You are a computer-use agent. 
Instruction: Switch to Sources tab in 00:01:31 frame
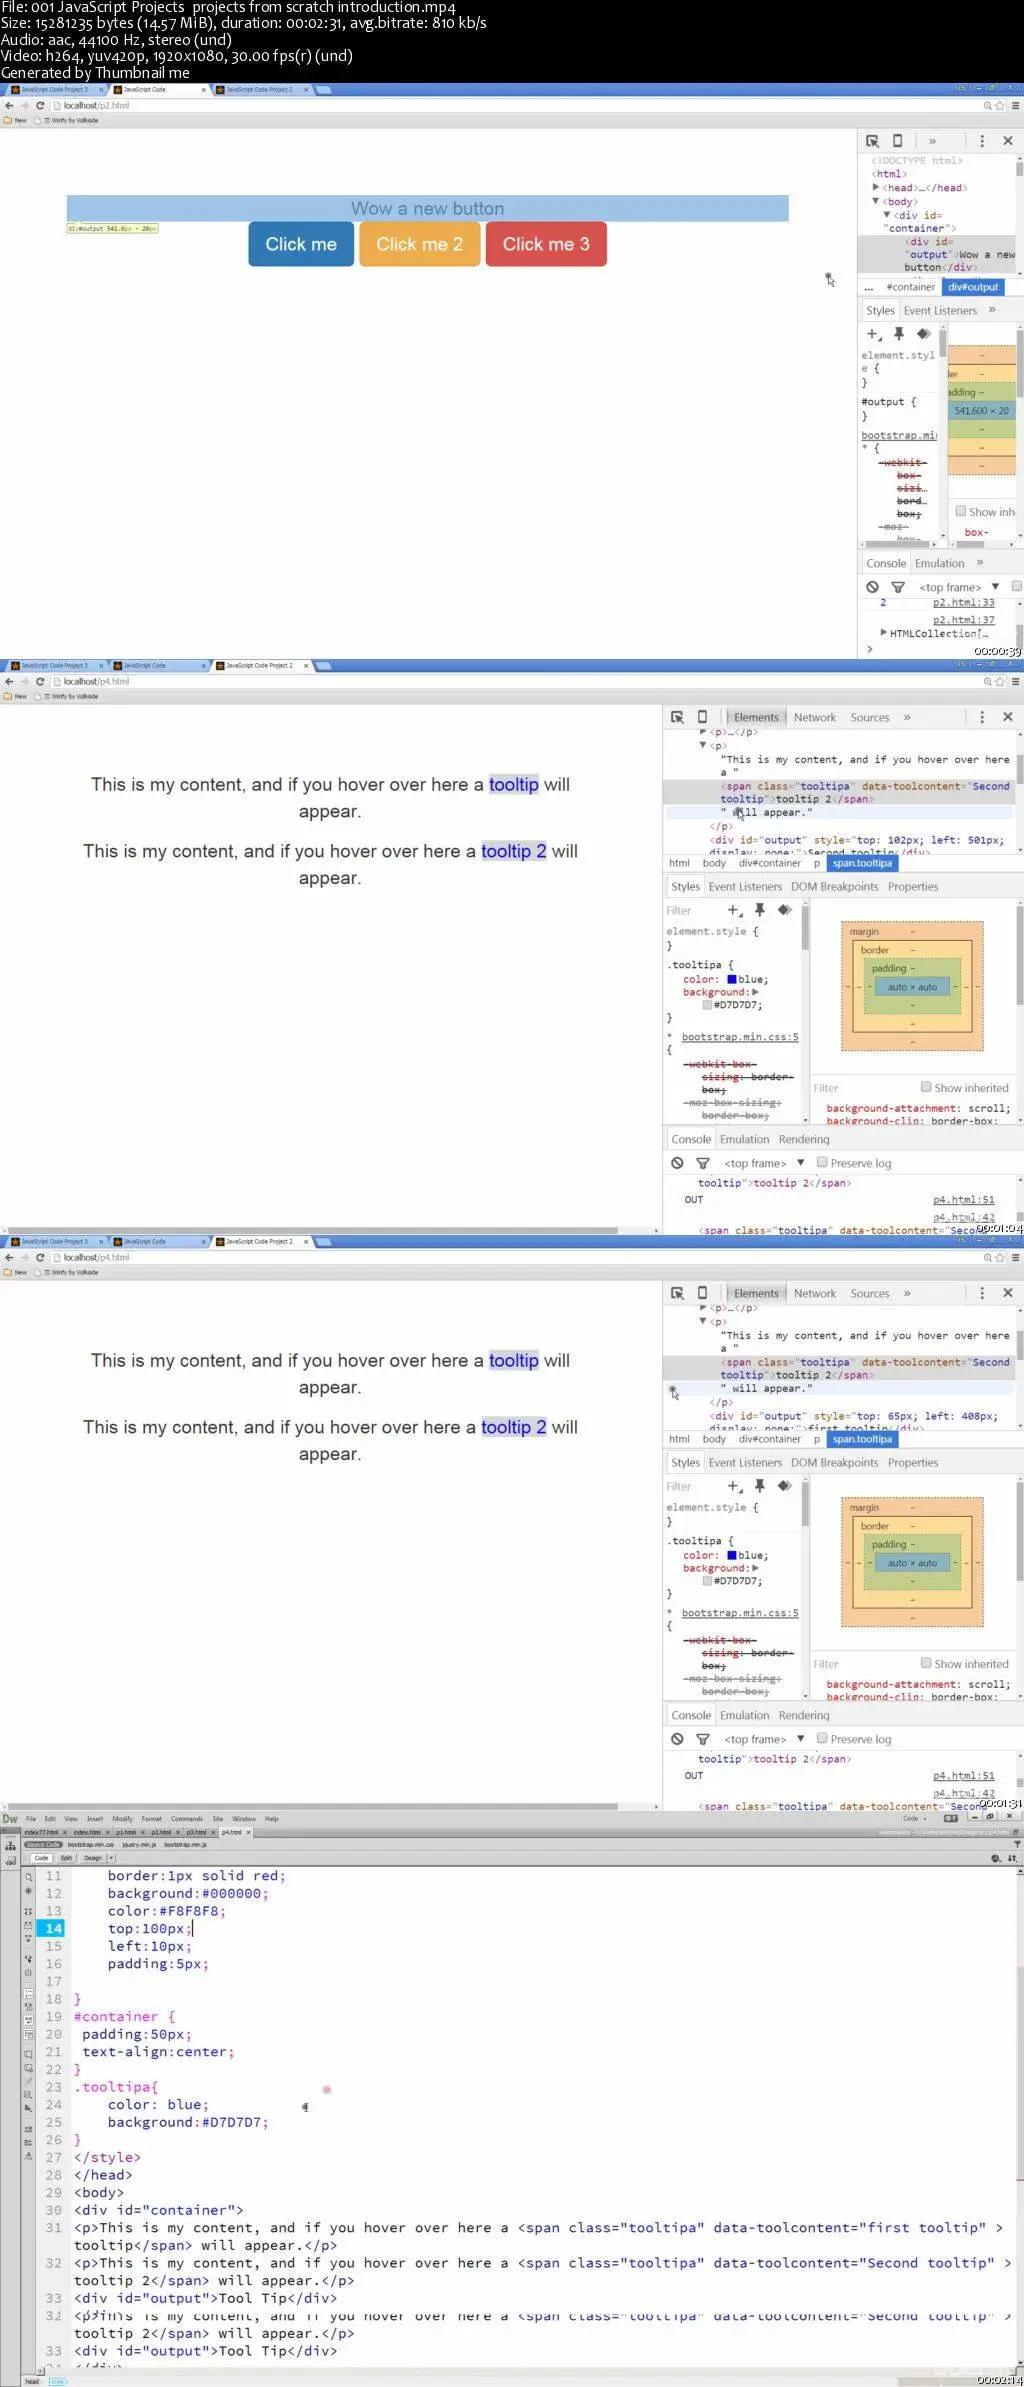870,1293
